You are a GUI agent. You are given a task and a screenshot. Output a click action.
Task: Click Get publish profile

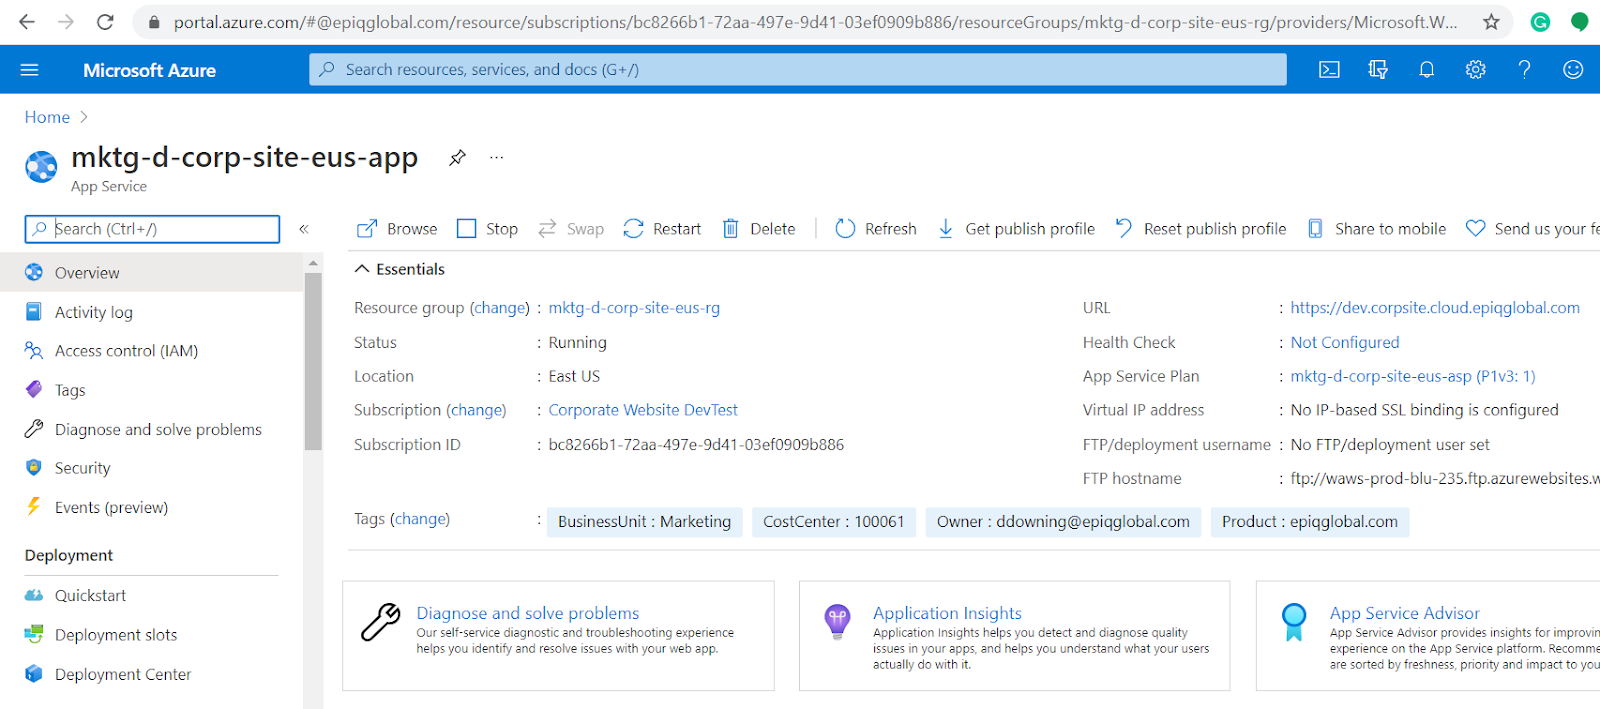(1016, 229)
